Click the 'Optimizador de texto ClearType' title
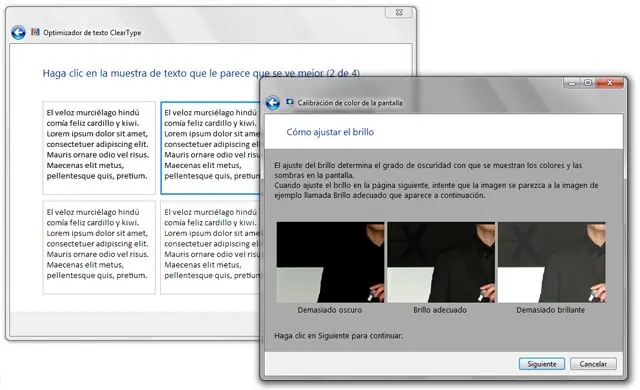640x390 pixels. [x=92, y=33]
